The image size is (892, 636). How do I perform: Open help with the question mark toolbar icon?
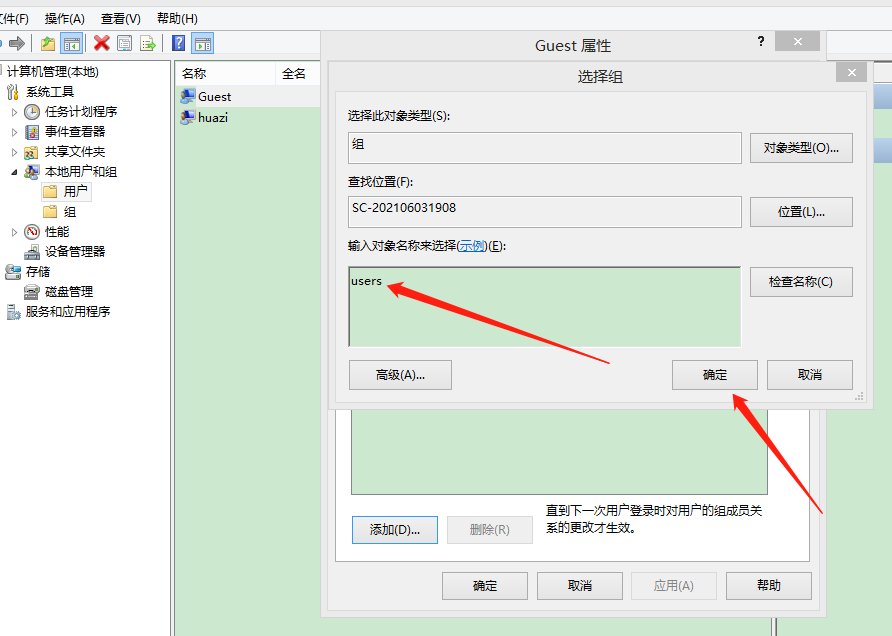[181, 43]
